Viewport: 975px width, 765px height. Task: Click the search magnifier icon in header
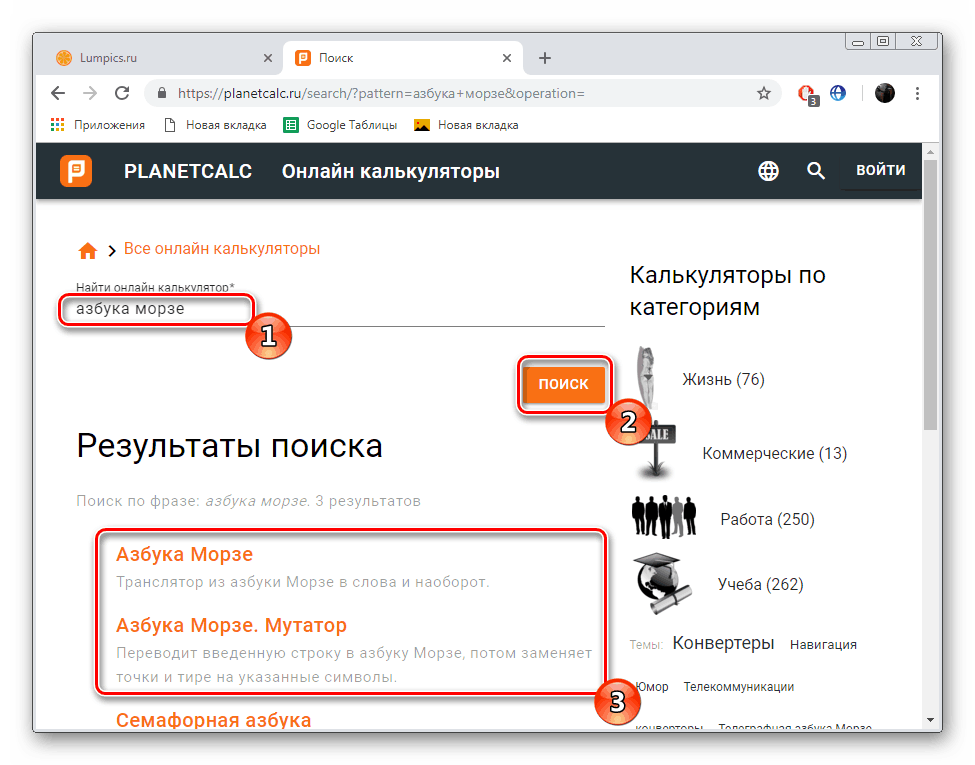tap(816, 171)
